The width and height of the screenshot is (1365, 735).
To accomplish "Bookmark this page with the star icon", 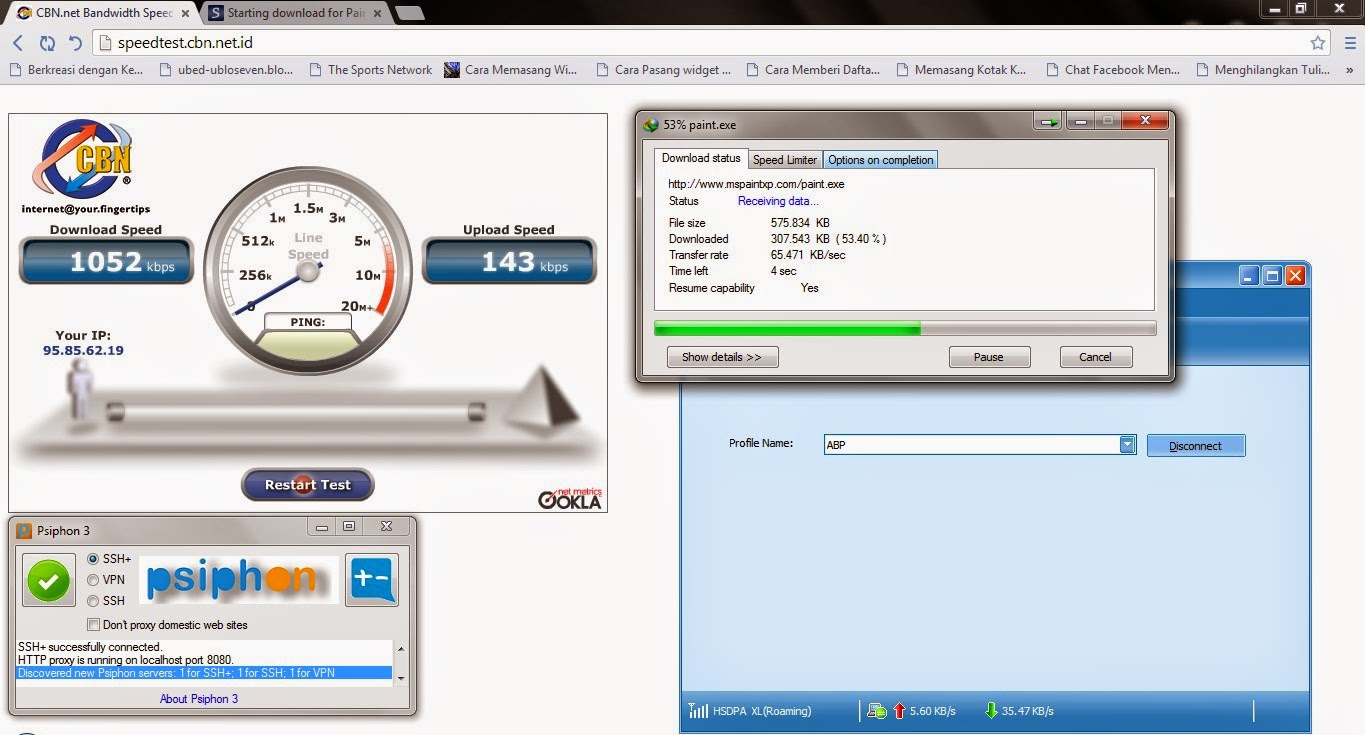I will pos(1318,43).
